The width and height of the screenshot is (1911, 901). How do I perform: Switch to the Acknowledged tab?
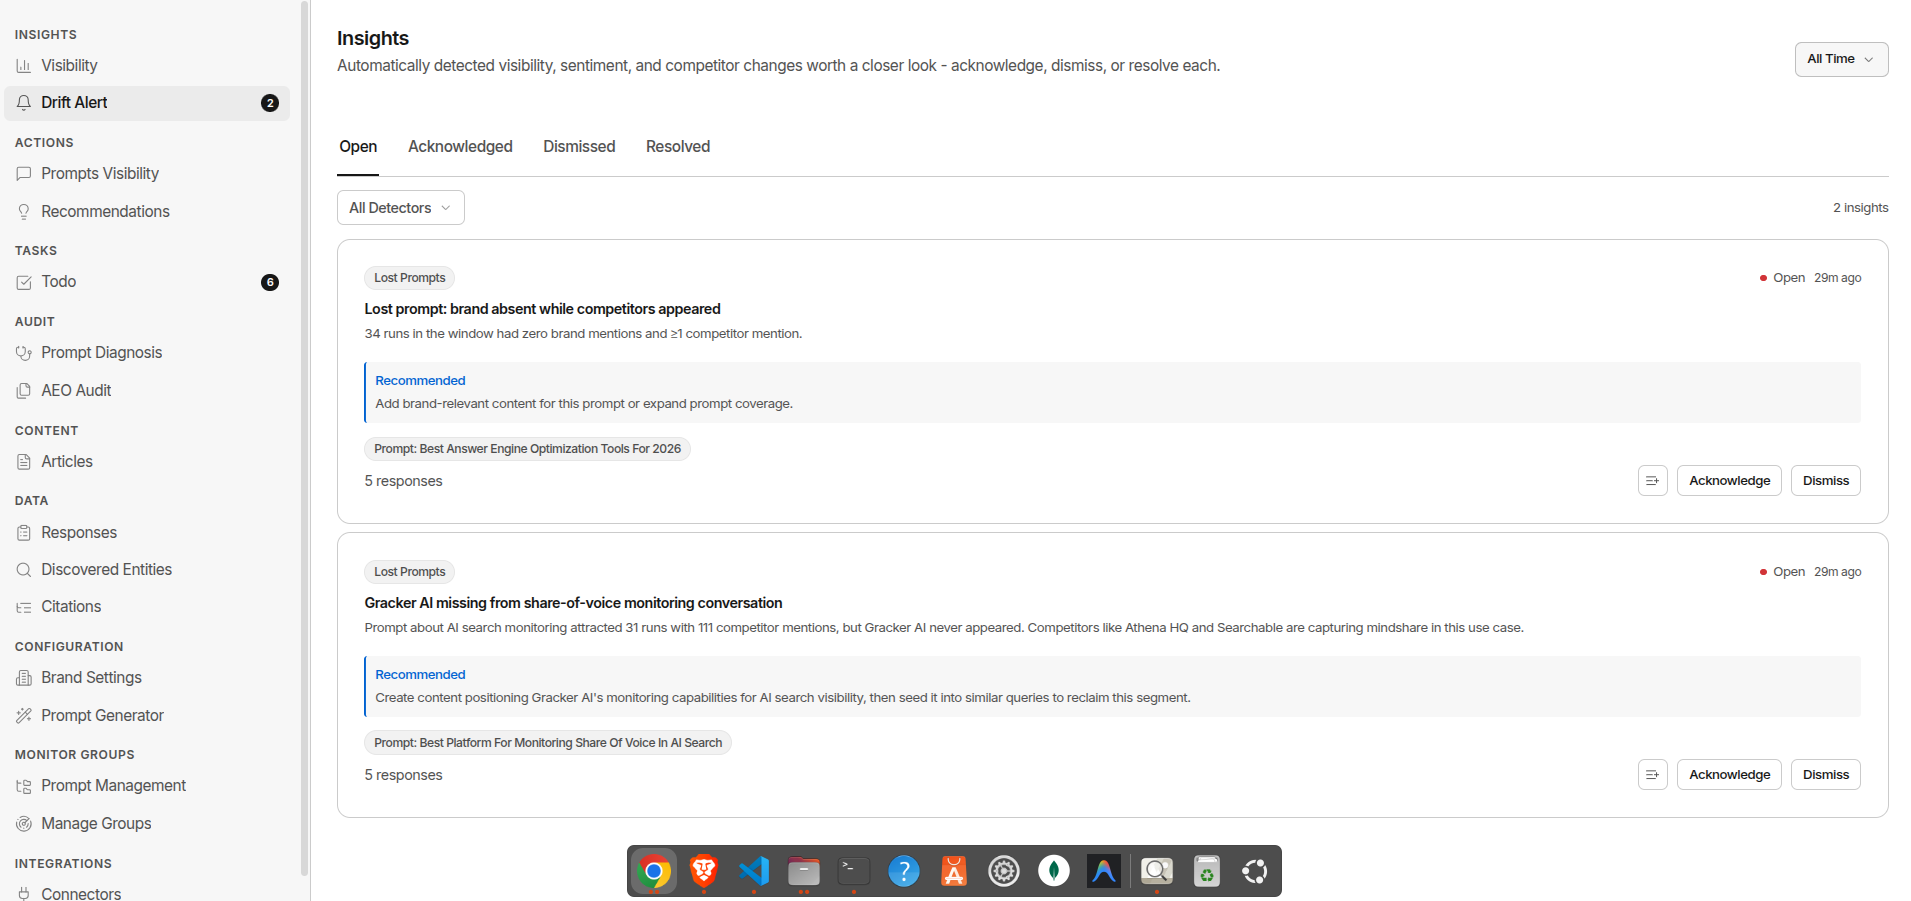(460, 147)
